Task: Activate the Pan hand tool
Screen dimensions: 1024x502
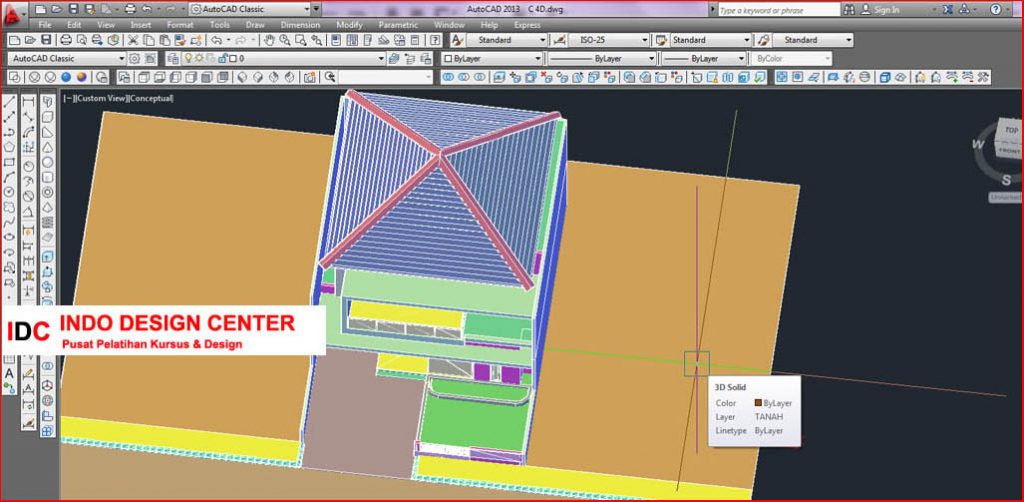Action: 270,40
